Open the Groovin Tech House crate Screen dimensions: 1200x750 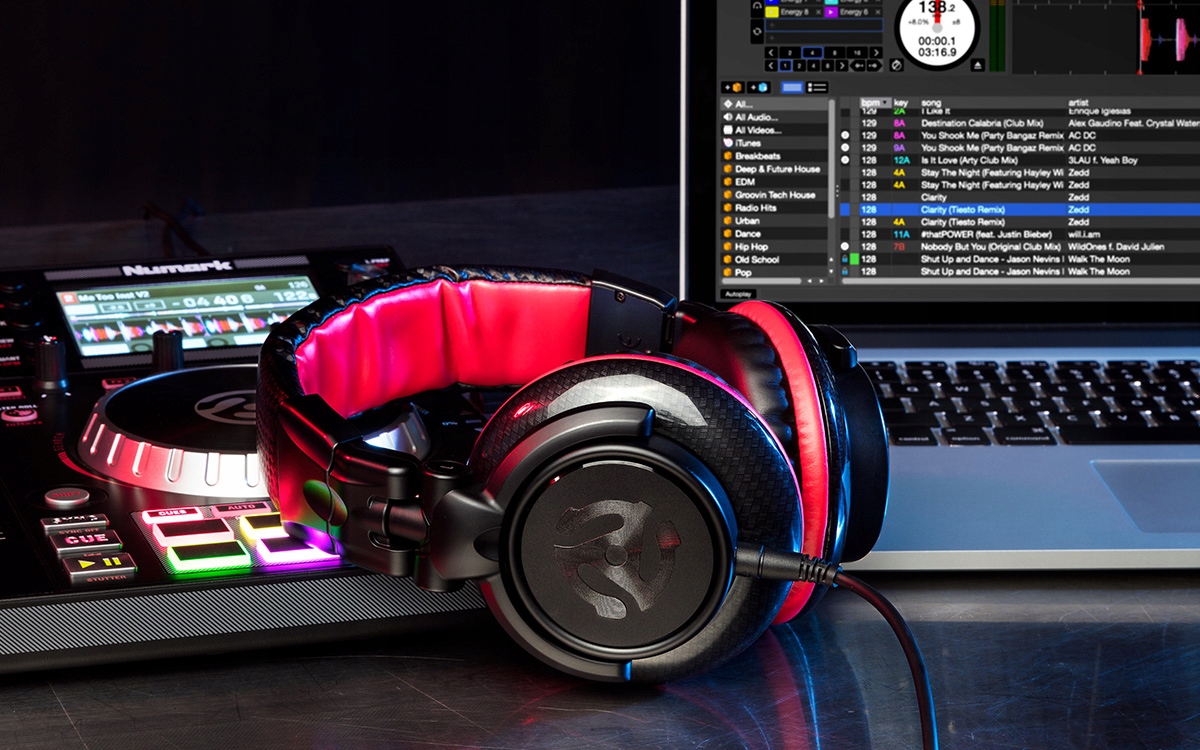click(775, 195)
